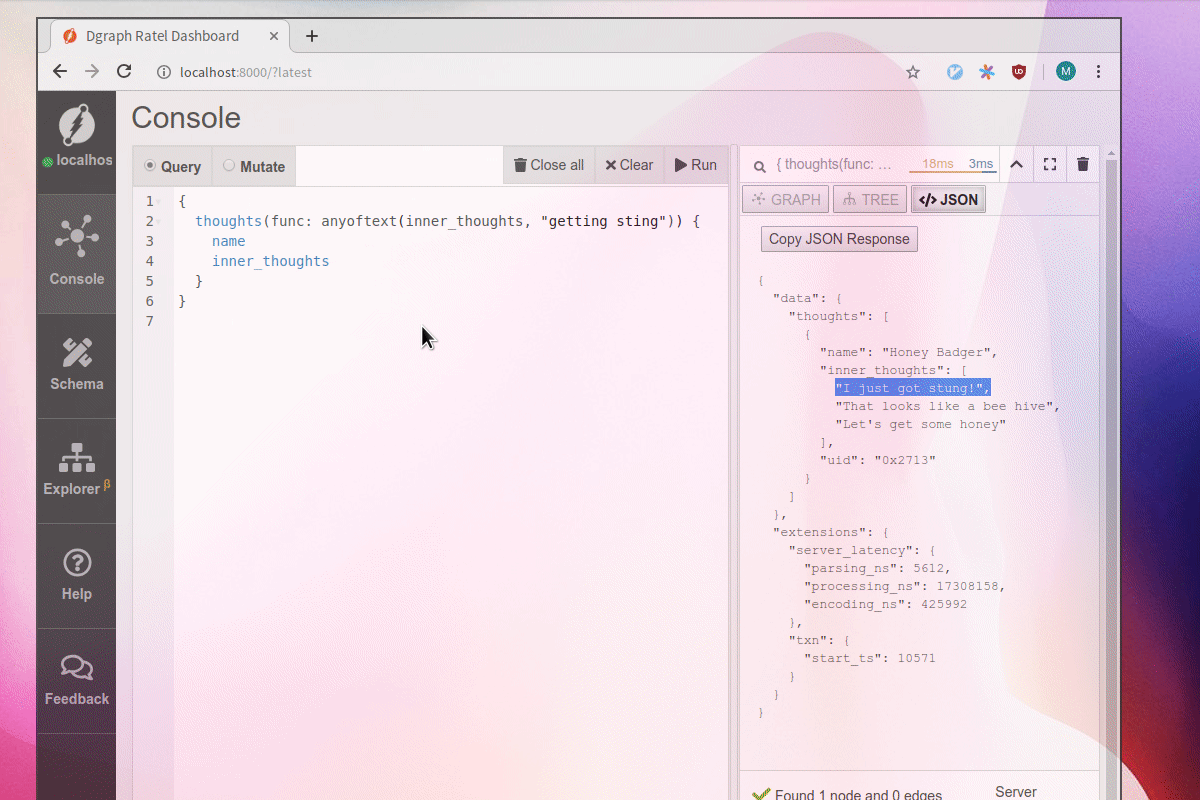The height and width of the screenshot is (800, 1200).
Task: Fold code at line 1 arrow
Action: coord(158,201)
